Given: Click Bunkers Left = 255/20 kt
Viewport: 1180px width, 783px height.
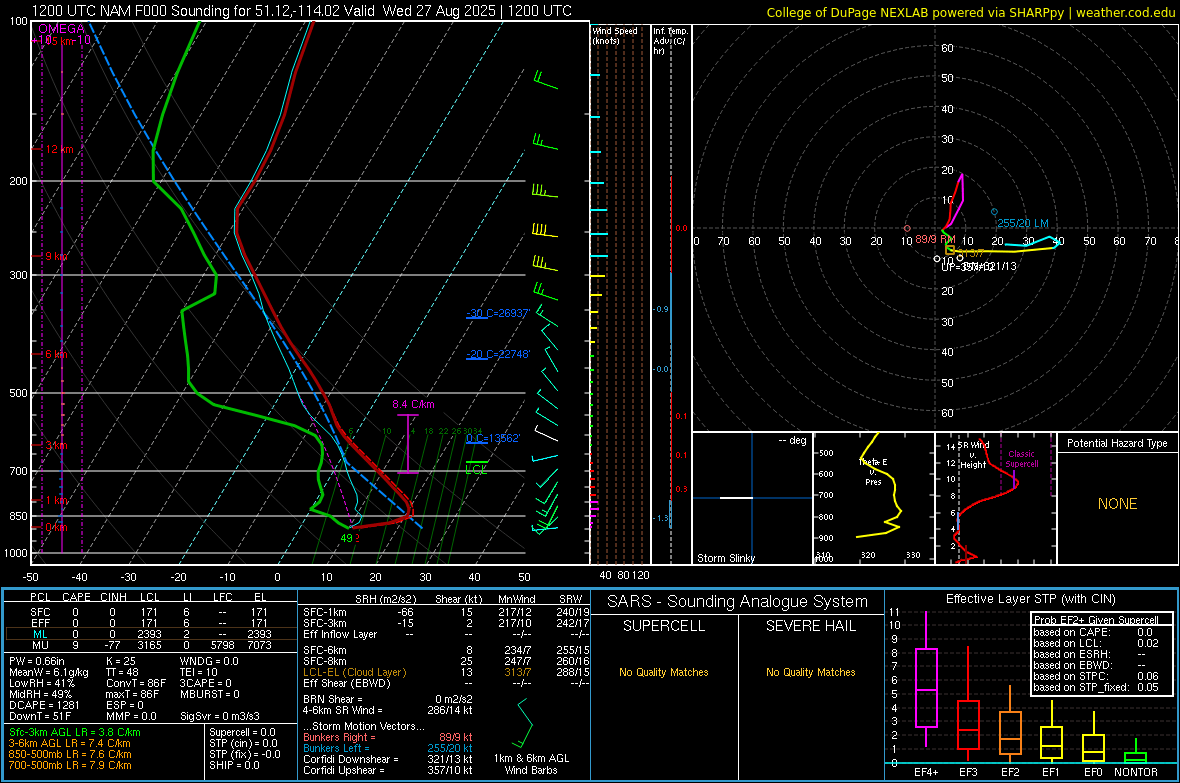Looking at the screenshot, I should click(x=388, y=748).
